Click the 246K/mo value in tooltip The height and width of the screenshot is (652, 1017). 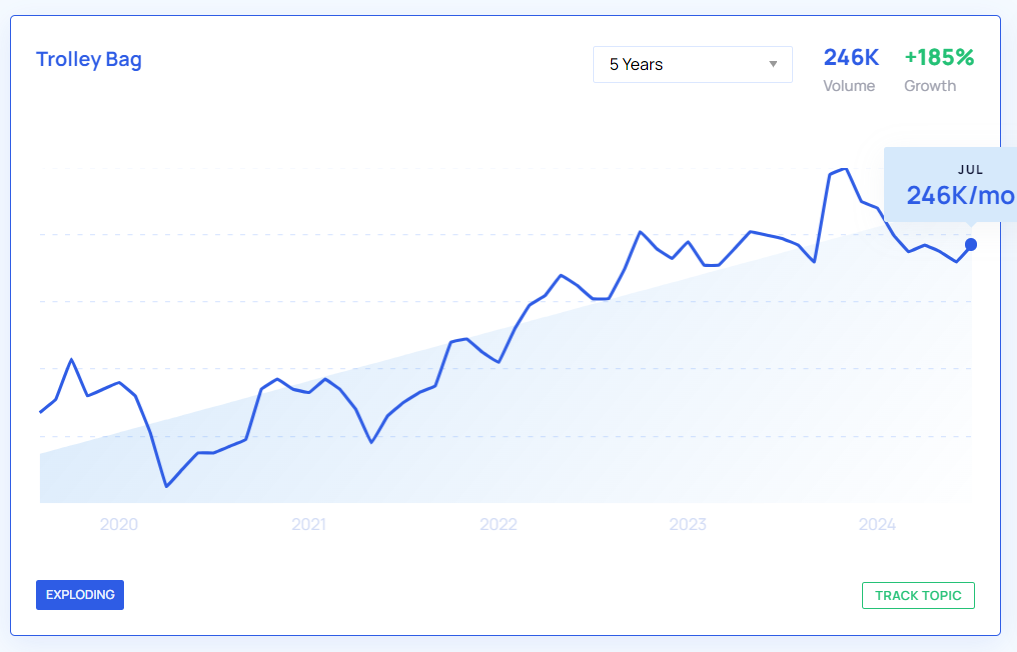click(959, 195)
